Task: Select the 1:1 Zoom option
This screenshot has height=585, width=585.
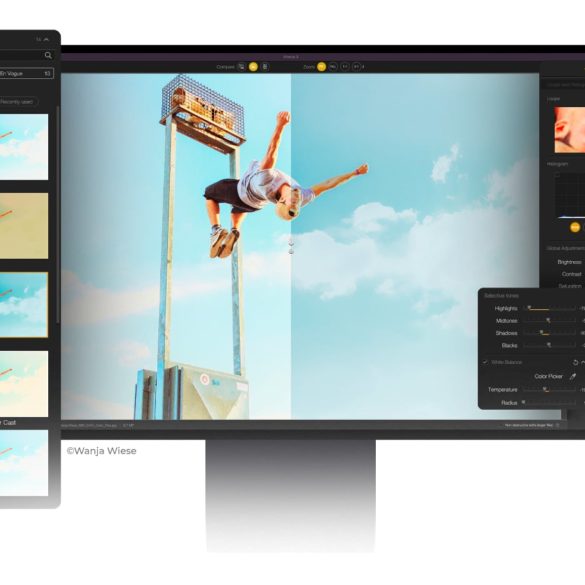Action: click(x=345, y=67)
